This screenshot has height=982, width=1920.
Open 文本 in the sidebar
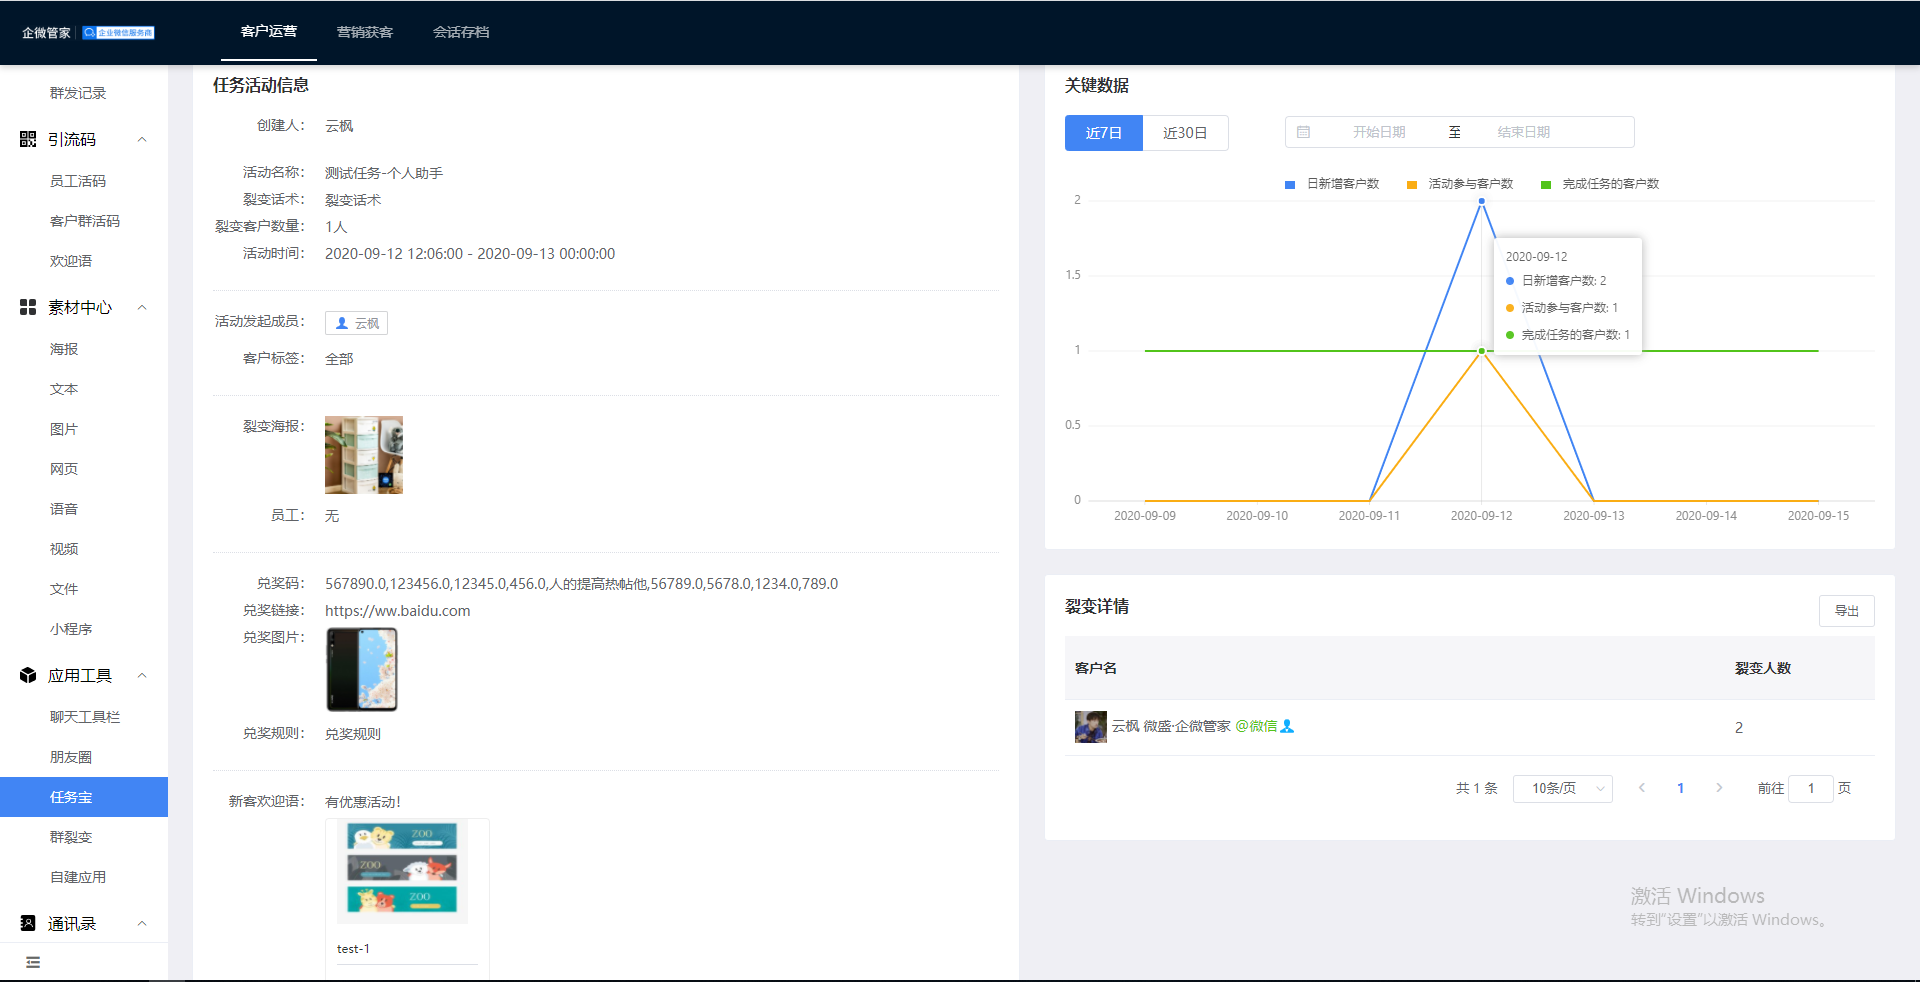64,389
